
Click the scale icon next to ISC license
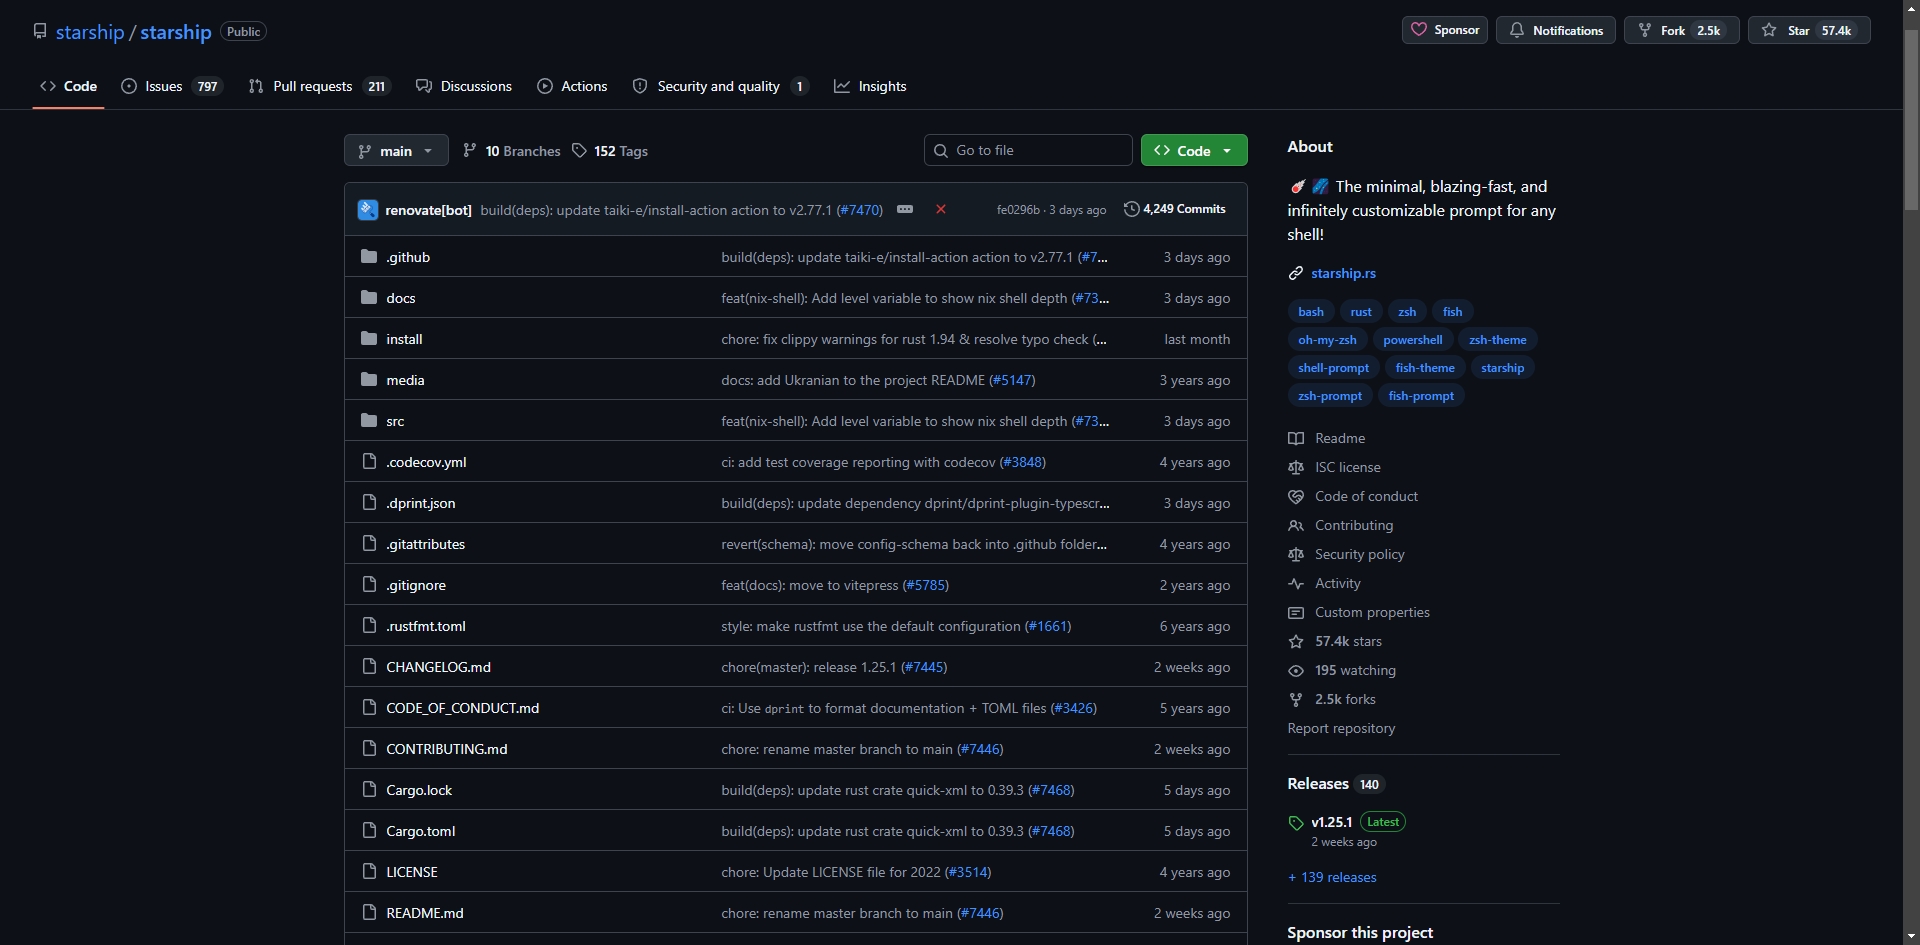[1296, 467]
